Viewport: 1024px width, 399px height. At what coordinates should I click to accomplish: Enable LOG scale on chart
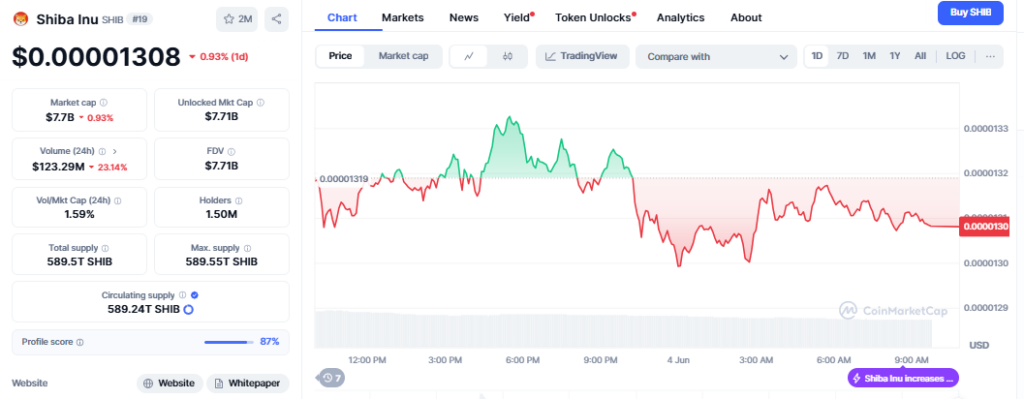click(955, 56)
